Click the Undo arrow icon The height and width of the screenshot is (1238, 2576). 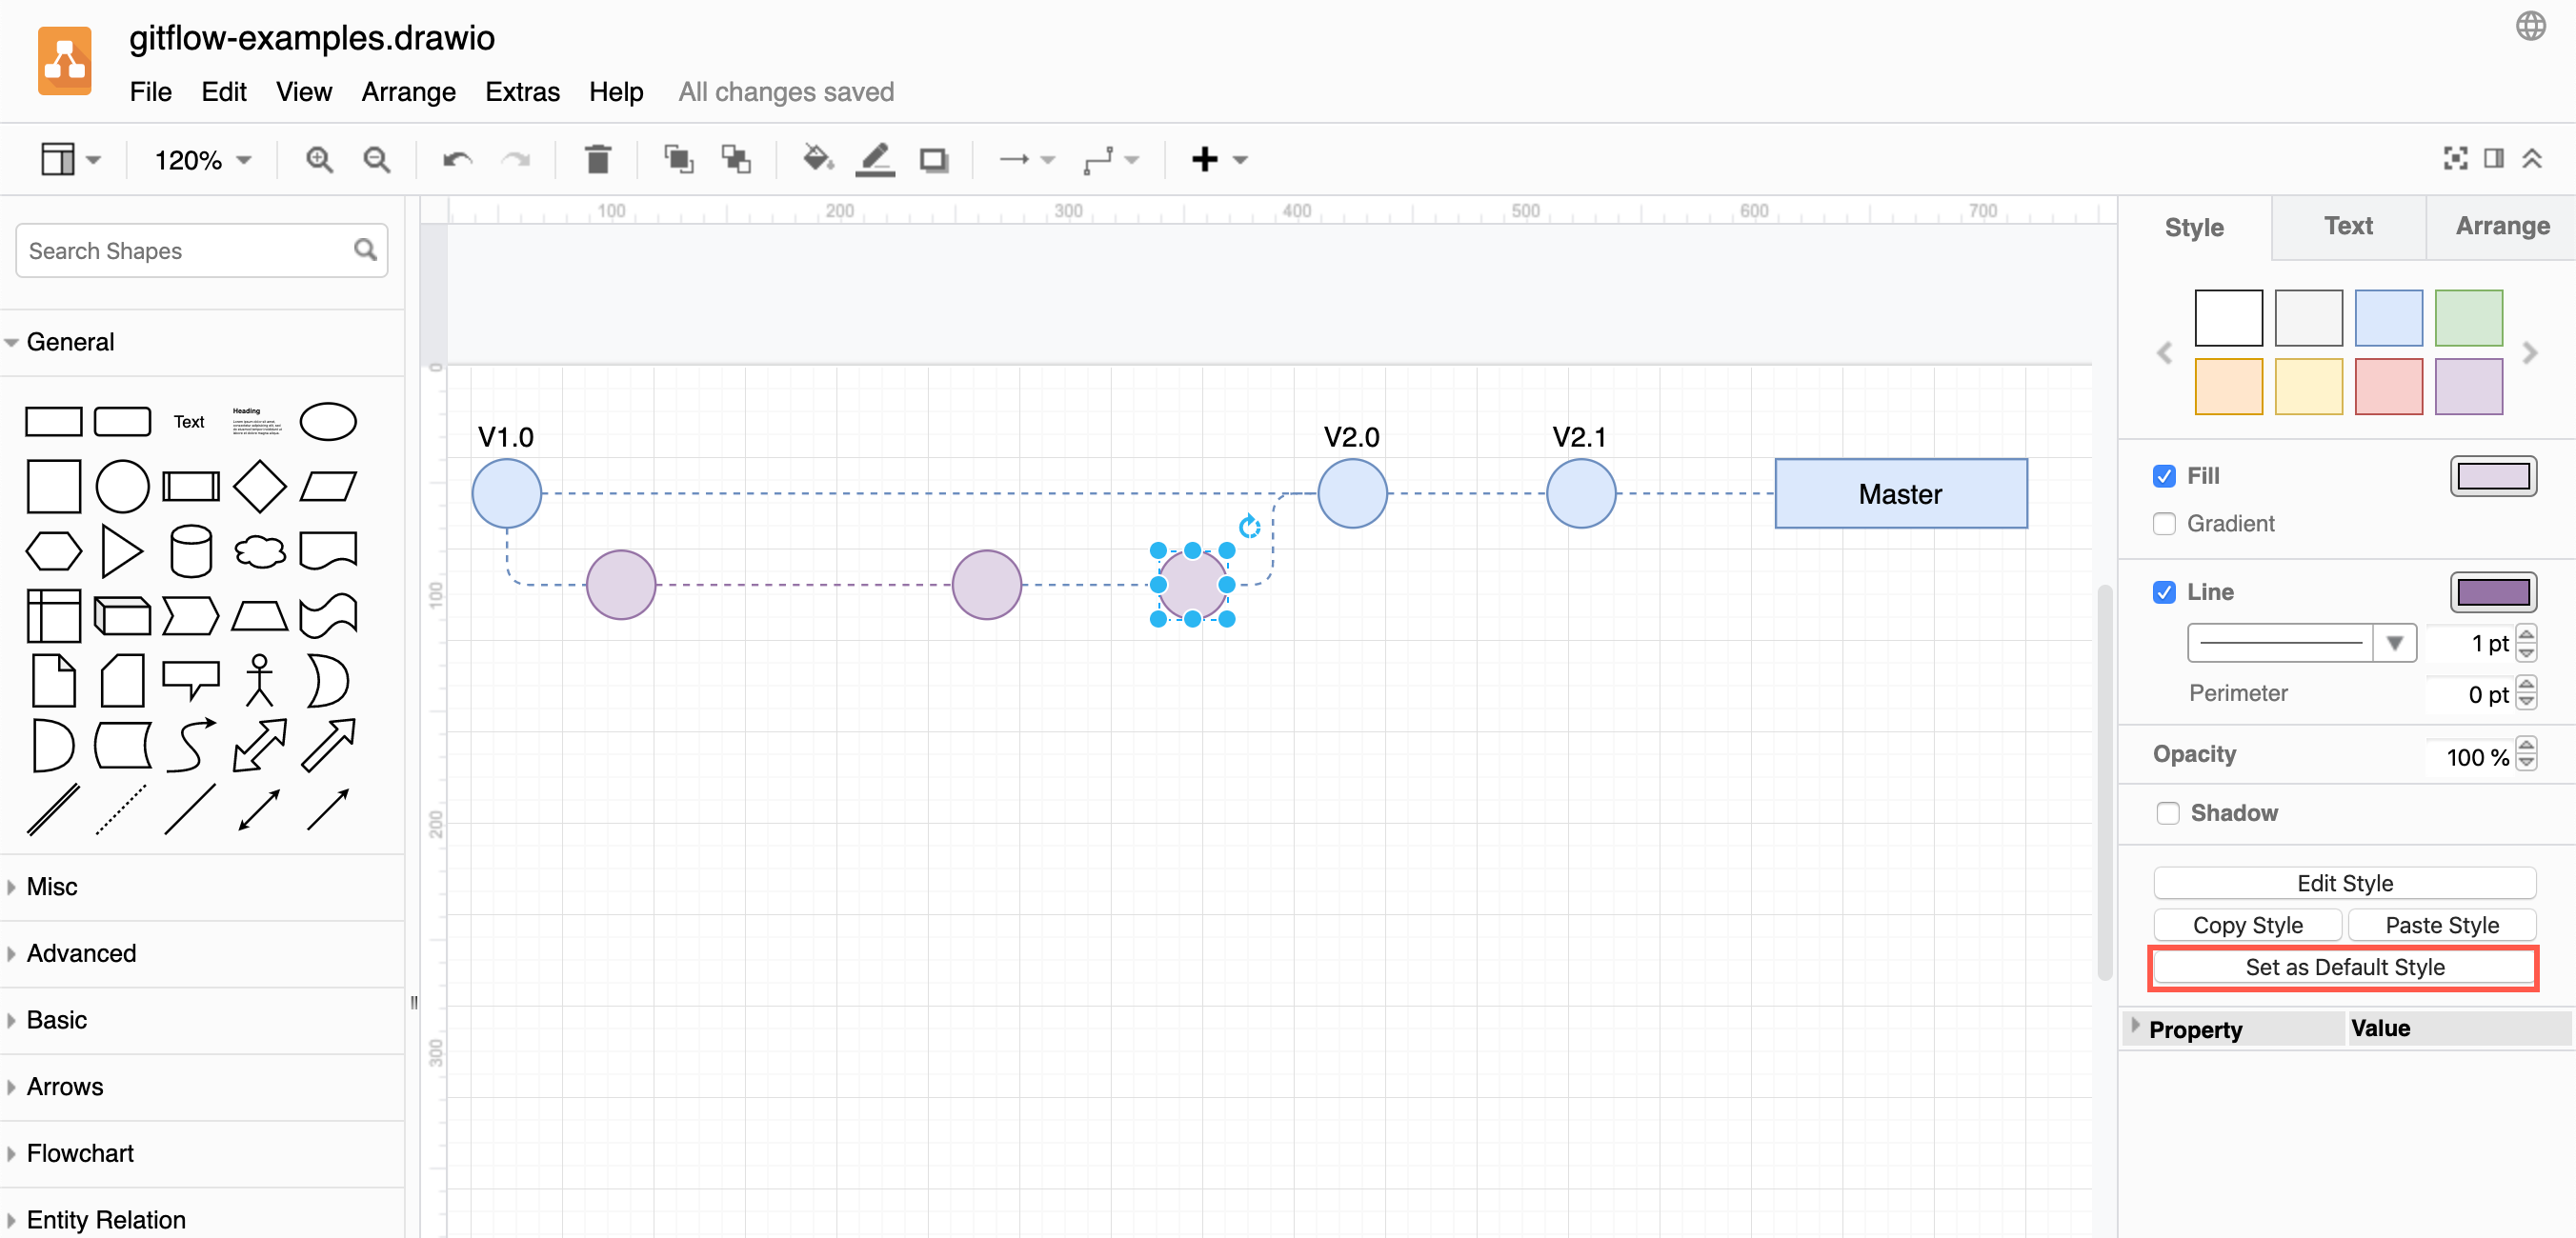coord(455,159)
